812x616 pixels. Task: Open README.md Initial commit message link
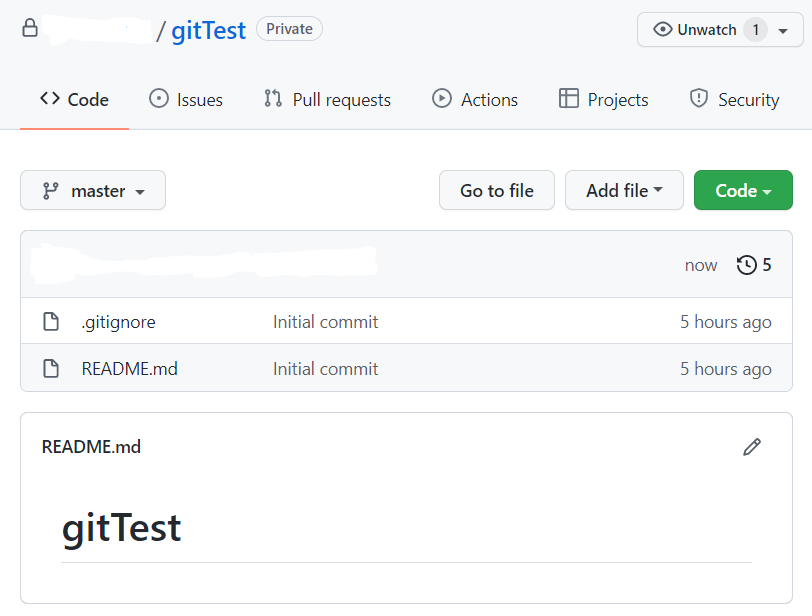[325, 369]
